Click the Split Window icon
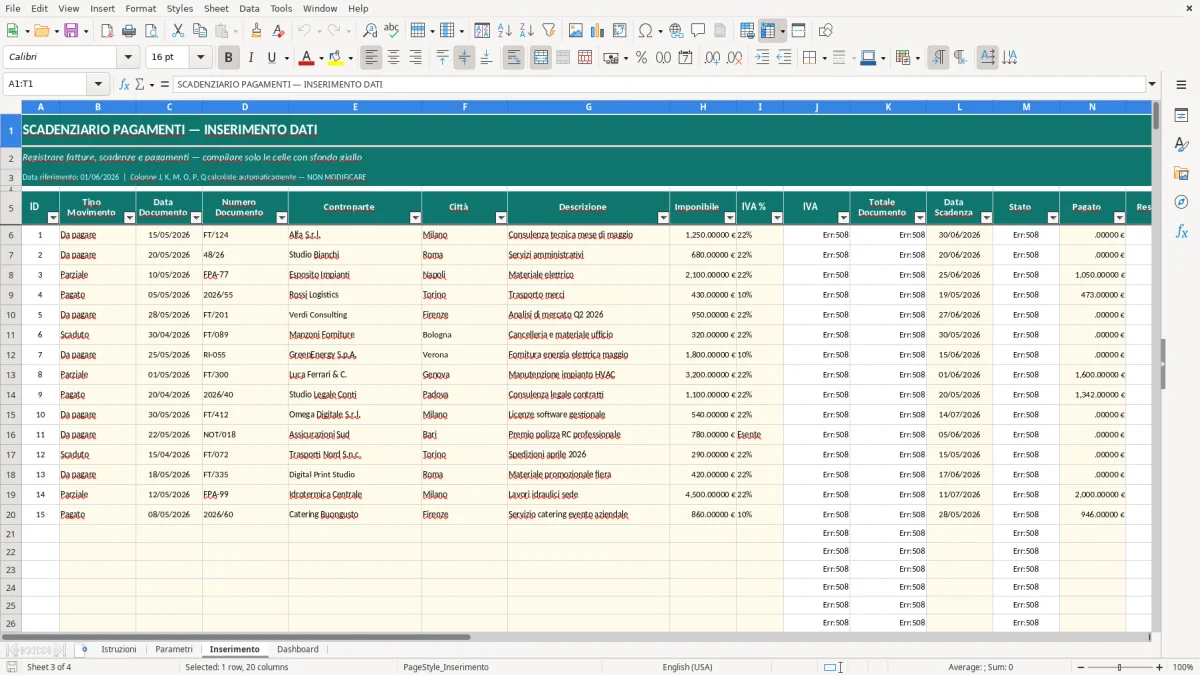This screenshot has height=675, width=1200. pos(798,31)
